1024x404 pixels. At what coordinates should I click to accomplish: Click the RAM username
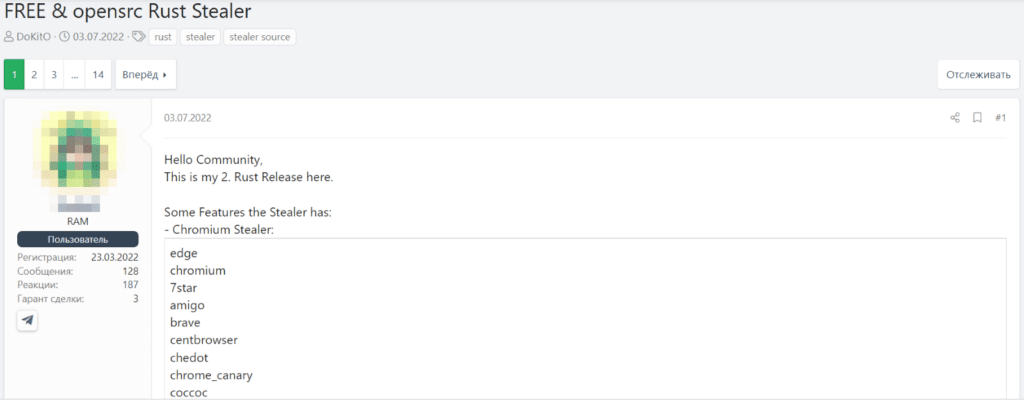[x=78, y=221]
